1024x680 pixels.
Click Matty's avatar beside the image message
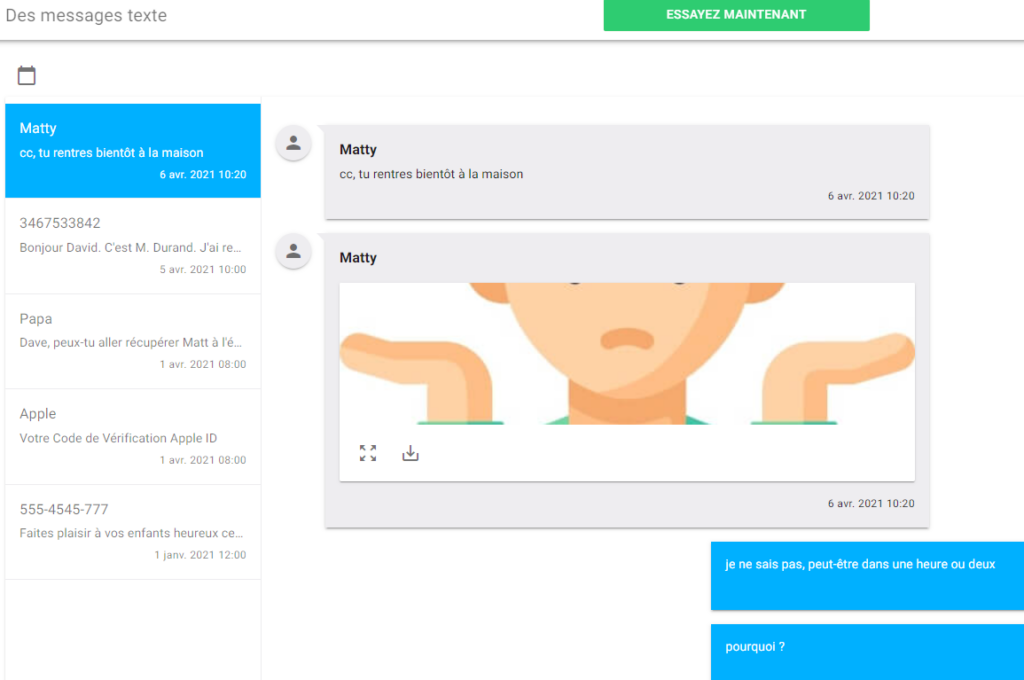(x=293, y=251)
